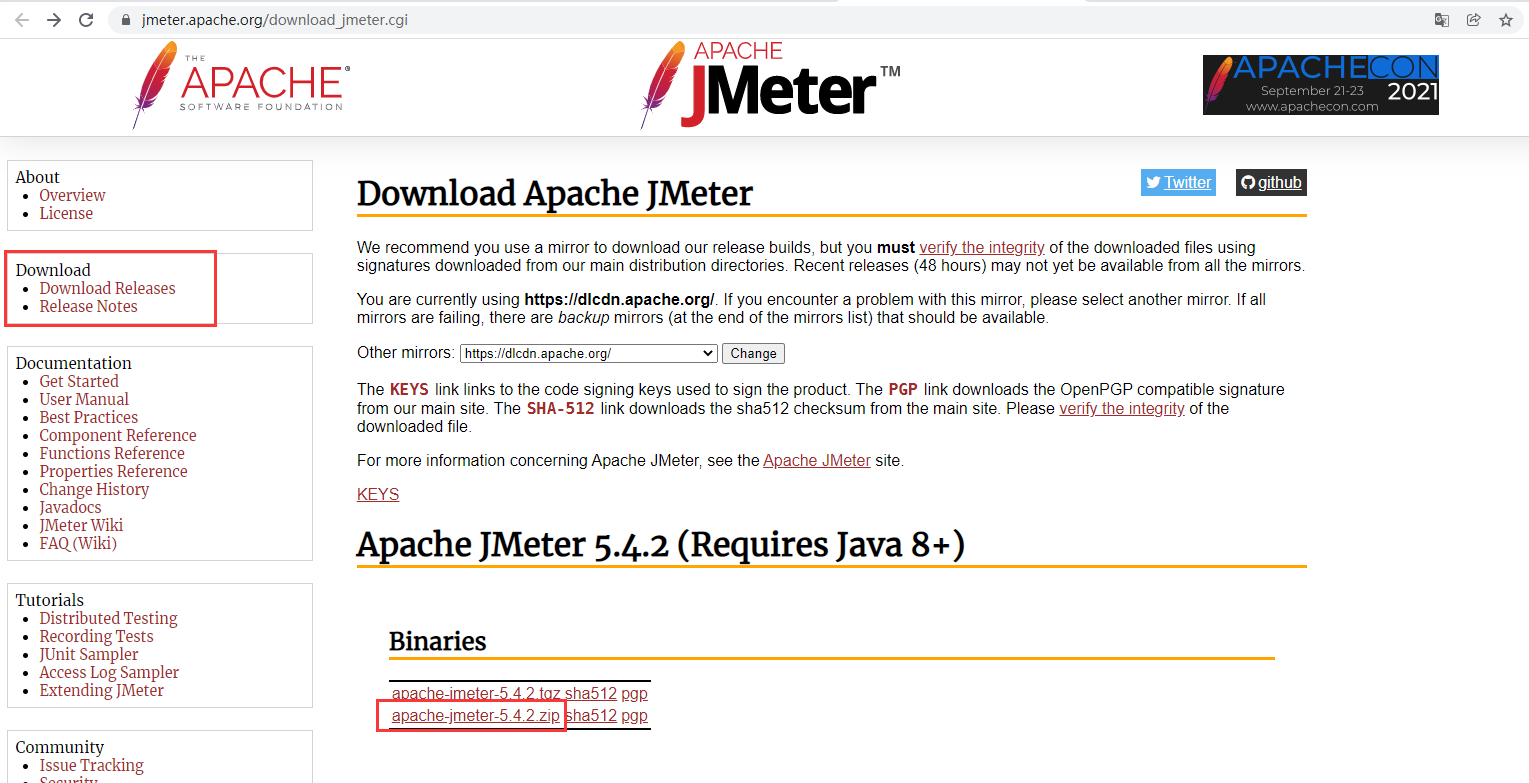Image resolution: width=1529 pixels, height=783 pixels.
Task: Open Component Reference link
Action: point(118,435)
